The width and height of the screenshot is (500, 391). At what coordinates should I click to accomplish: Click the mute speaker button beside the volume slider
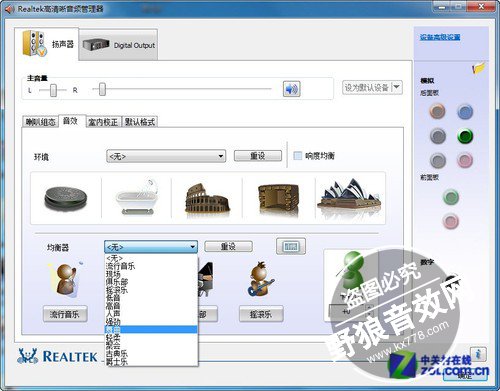coord(291,89)
